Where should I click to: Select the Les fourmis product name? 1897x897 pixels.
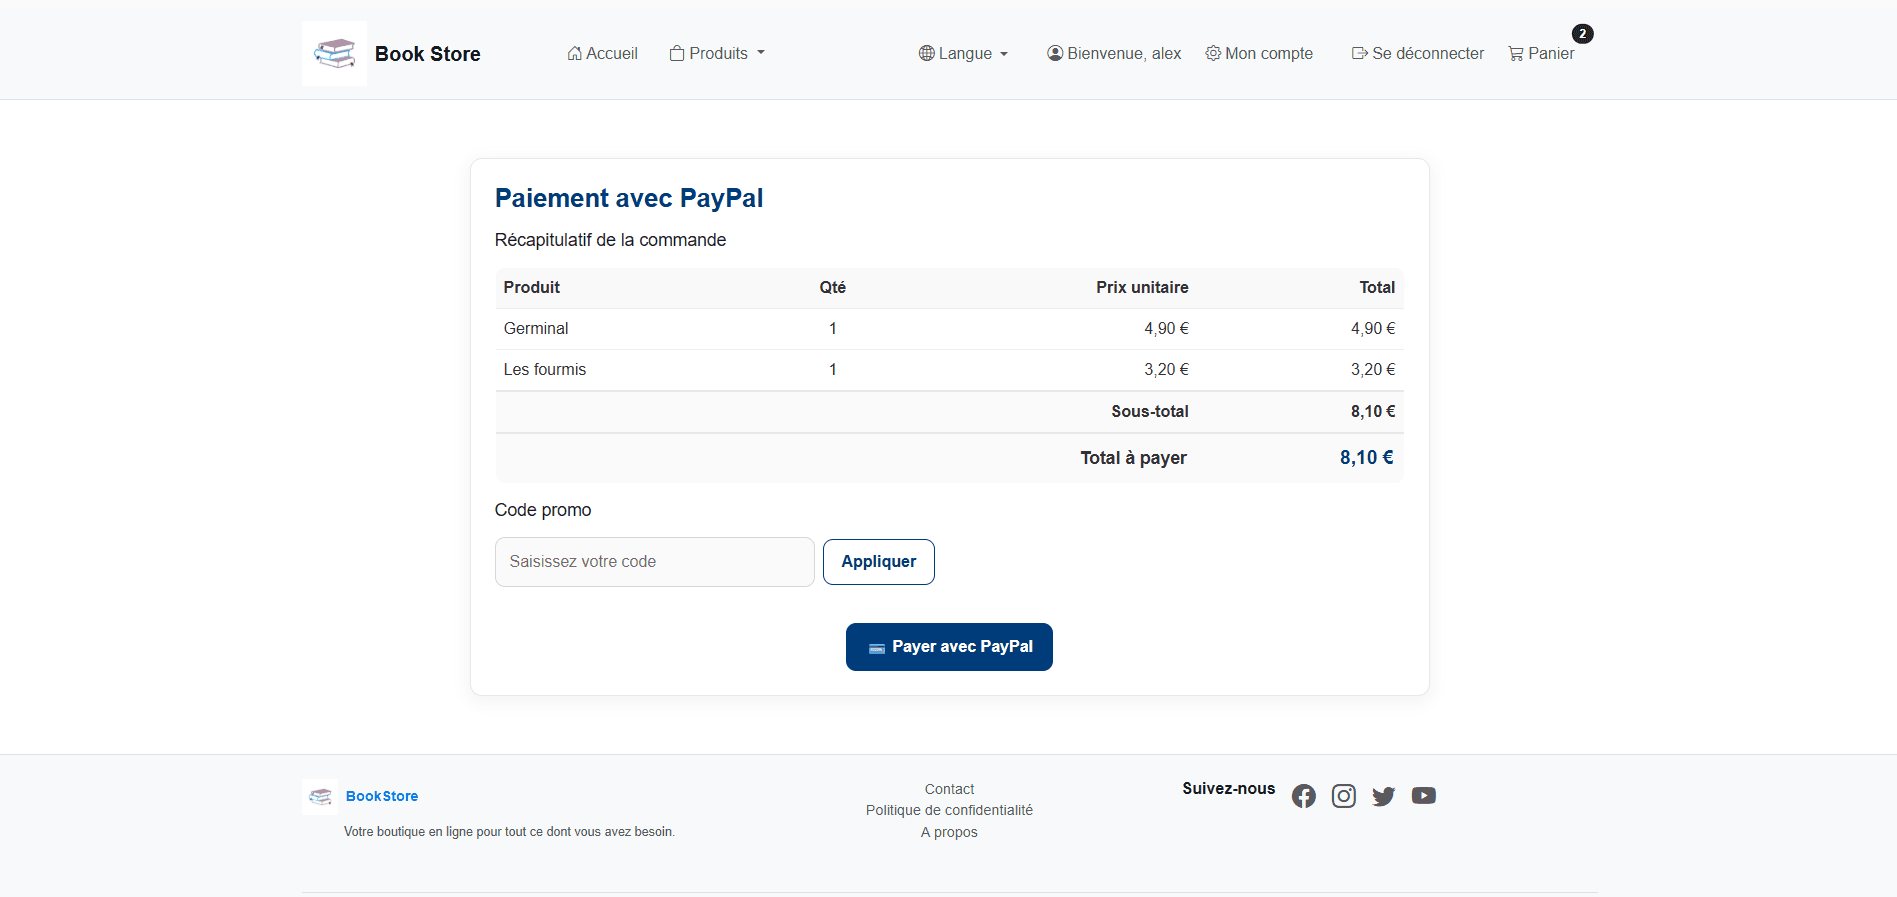tap(545, 370)
